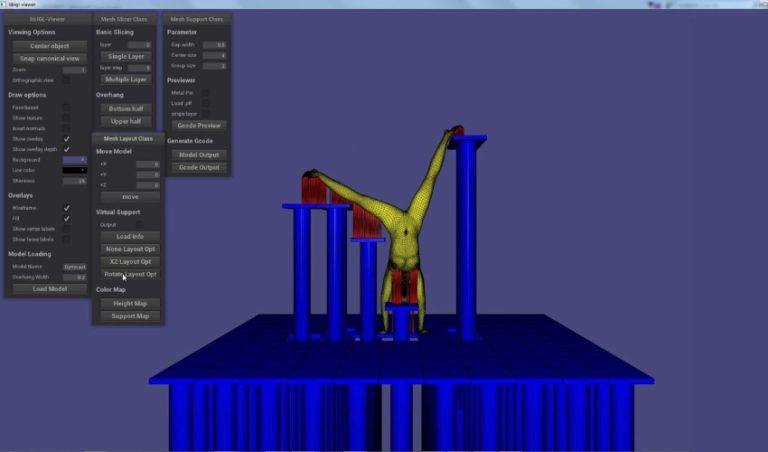Open the Background color swatch

74,159
